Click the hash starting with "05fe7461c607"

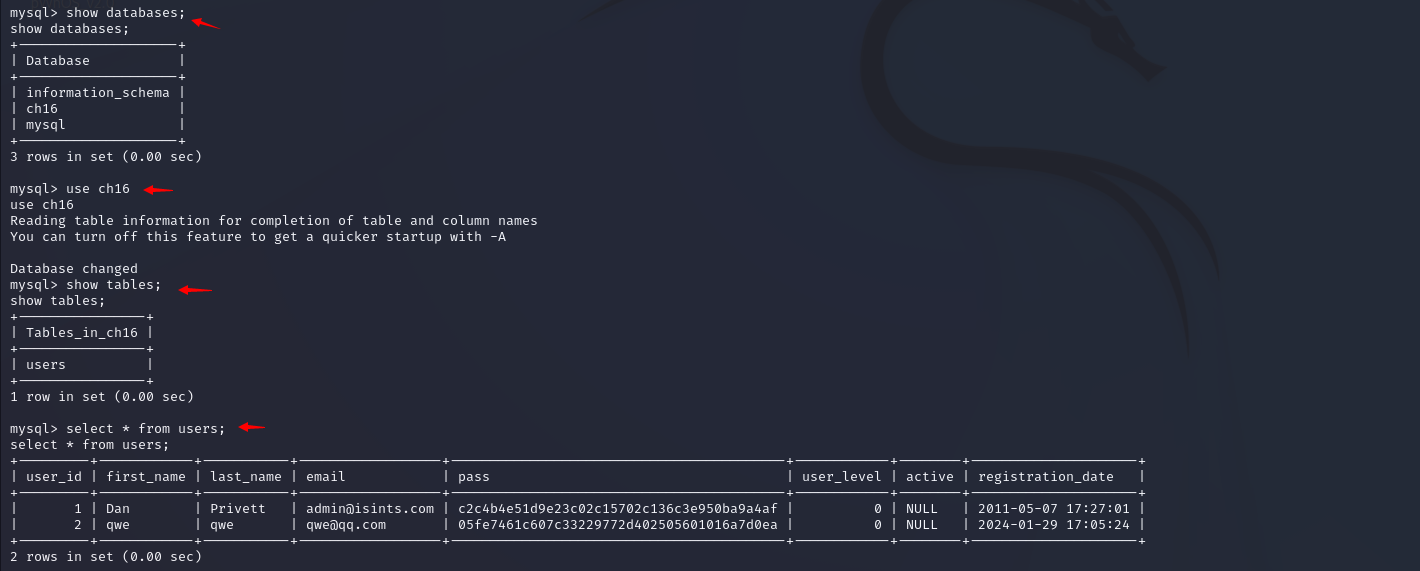click(618, 524)
